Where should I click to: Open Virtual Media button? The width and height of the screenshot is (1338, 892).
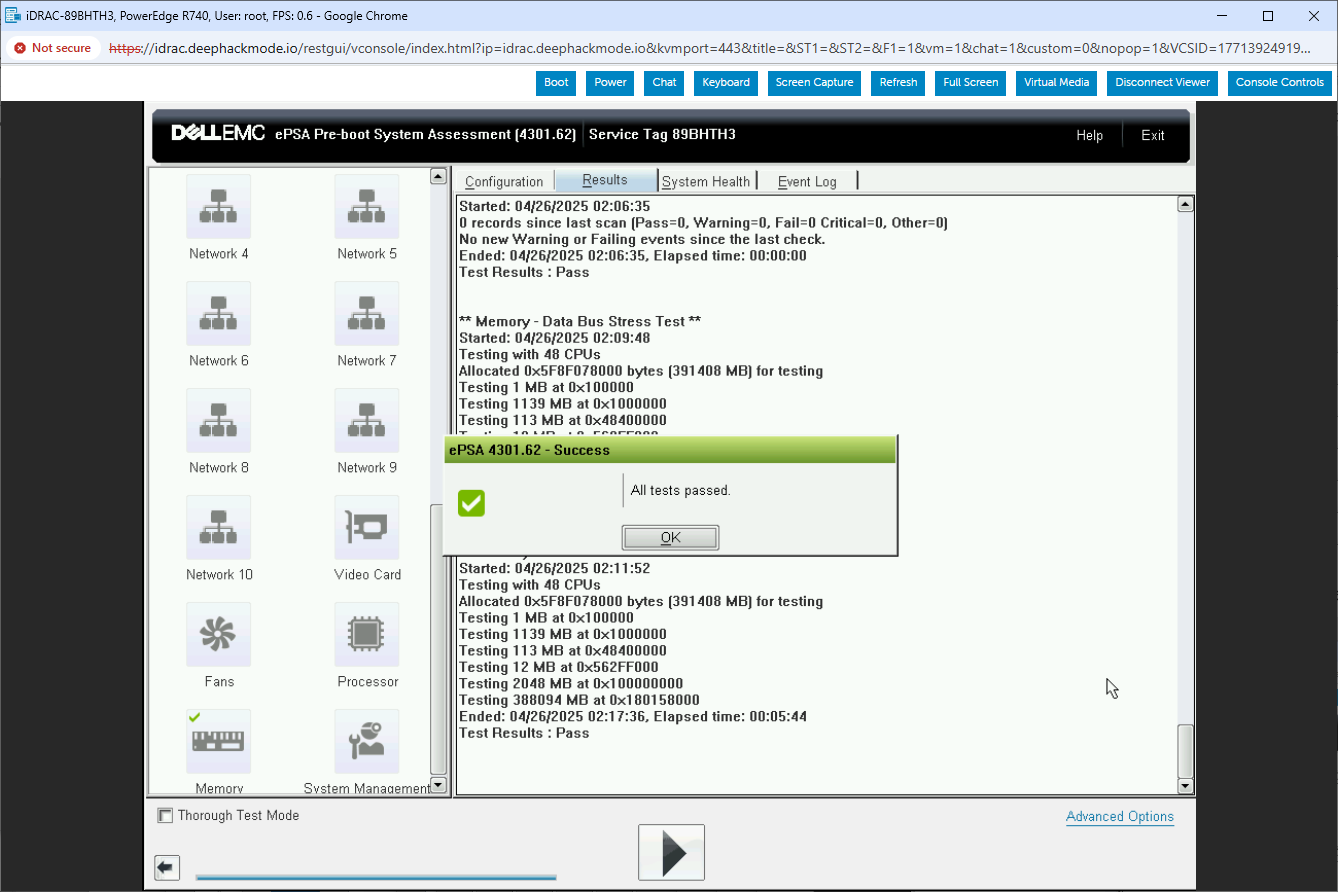(x=1056, y=83)
